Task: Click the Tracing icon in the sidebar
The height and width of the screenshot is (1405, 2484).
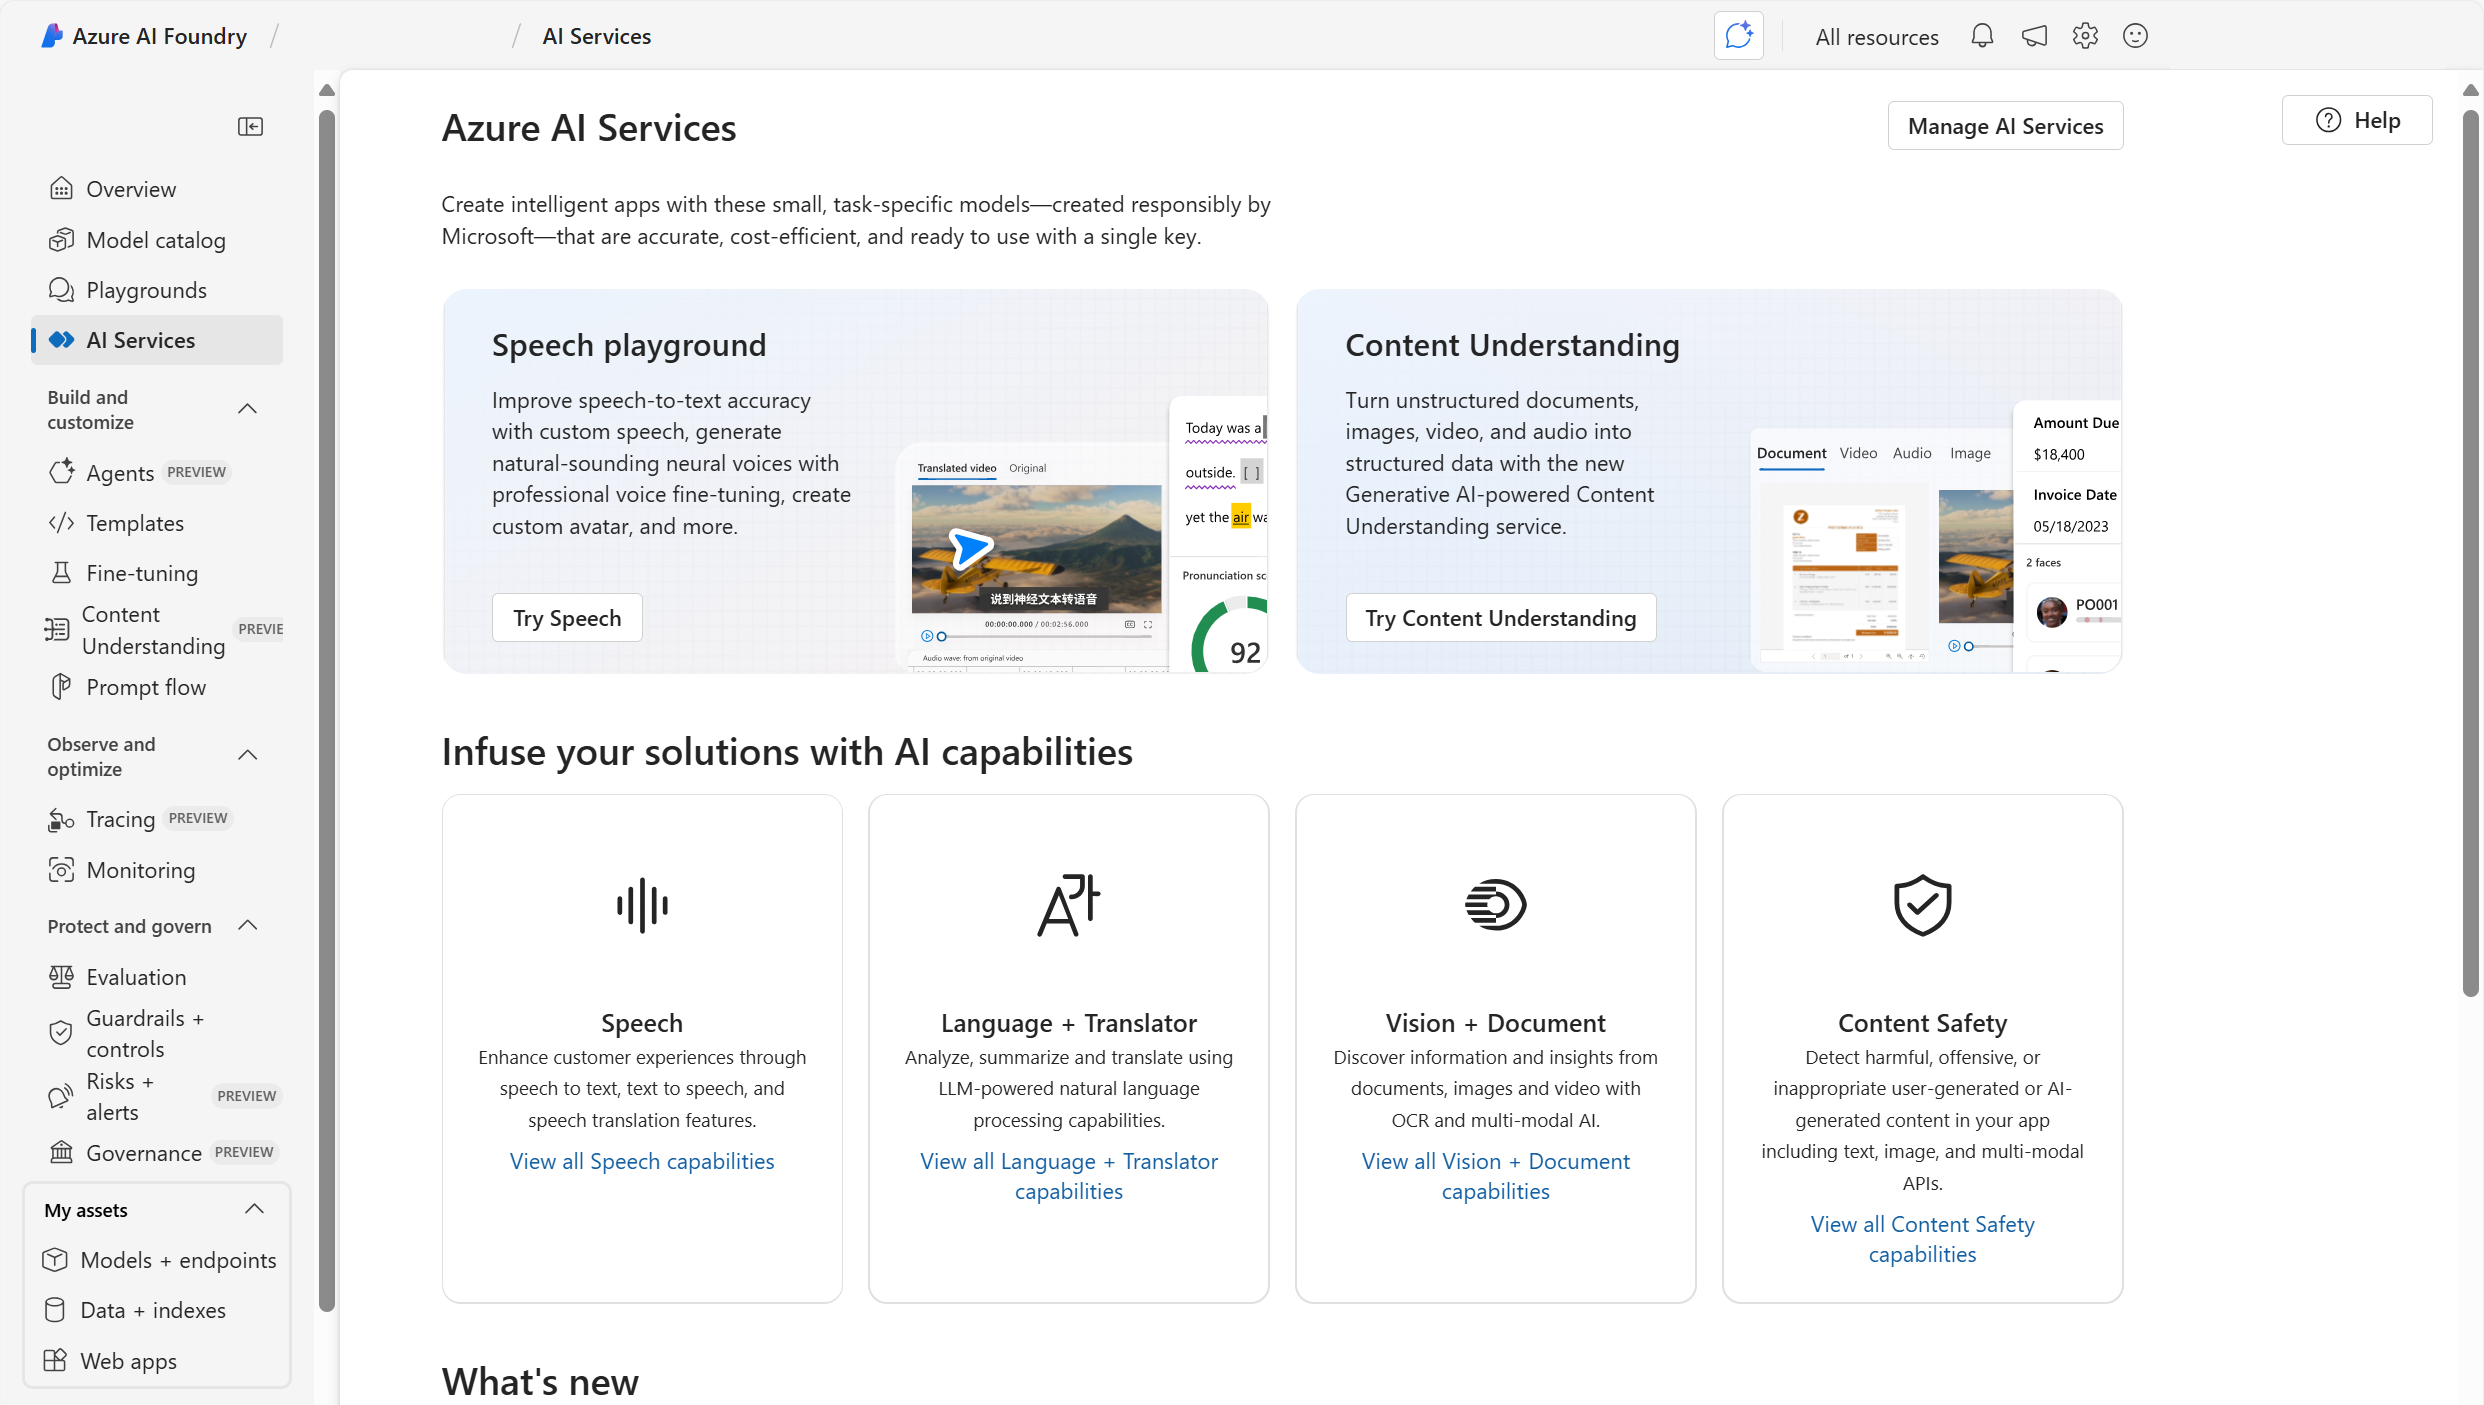Action: pyautogui.click(x=61, y=820)
